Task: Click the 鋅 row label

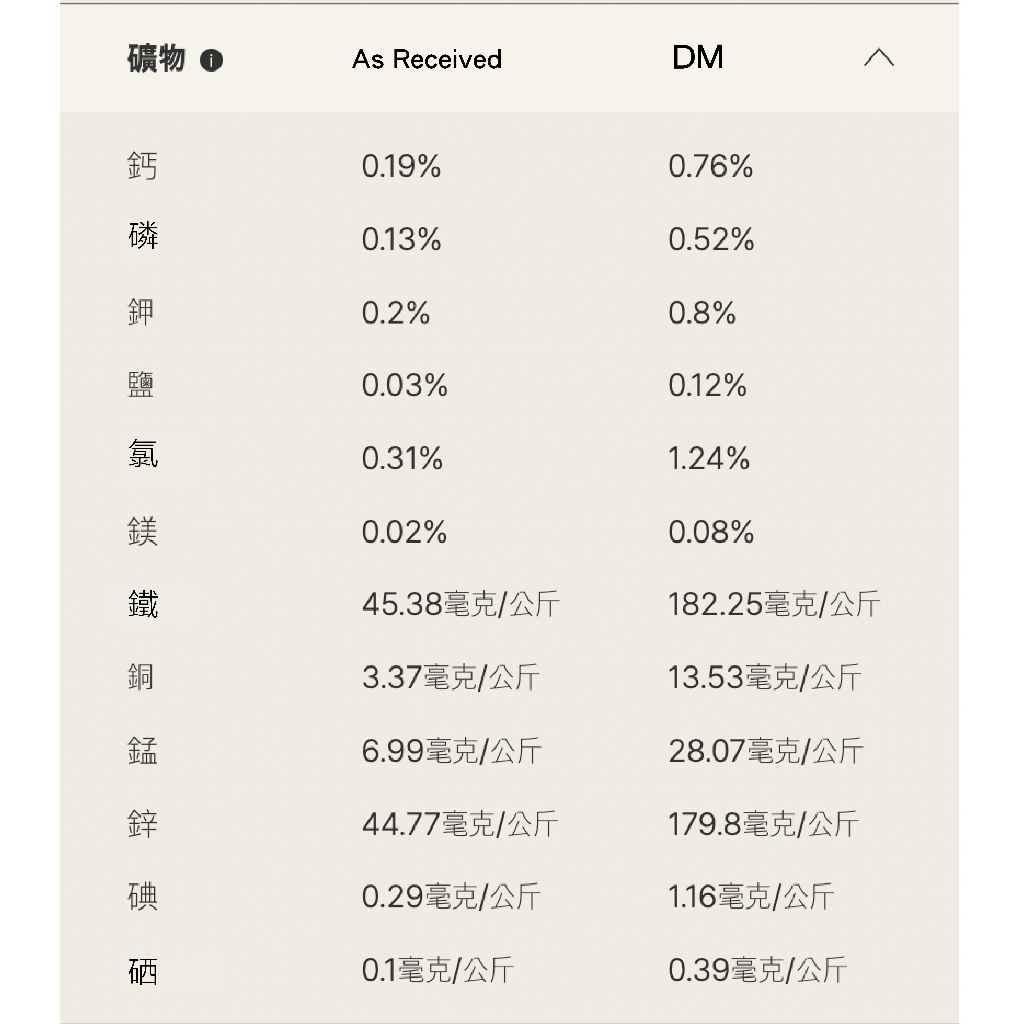Action: coord(143,824)
